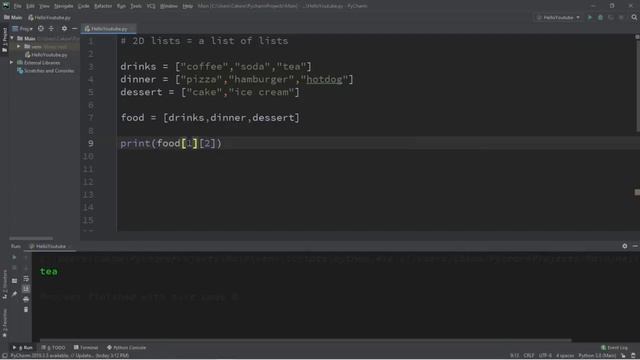Click the 'hotdog' string in line 4
The width and height of the screenshot is (640, 360).
click(x=324, y=79)
